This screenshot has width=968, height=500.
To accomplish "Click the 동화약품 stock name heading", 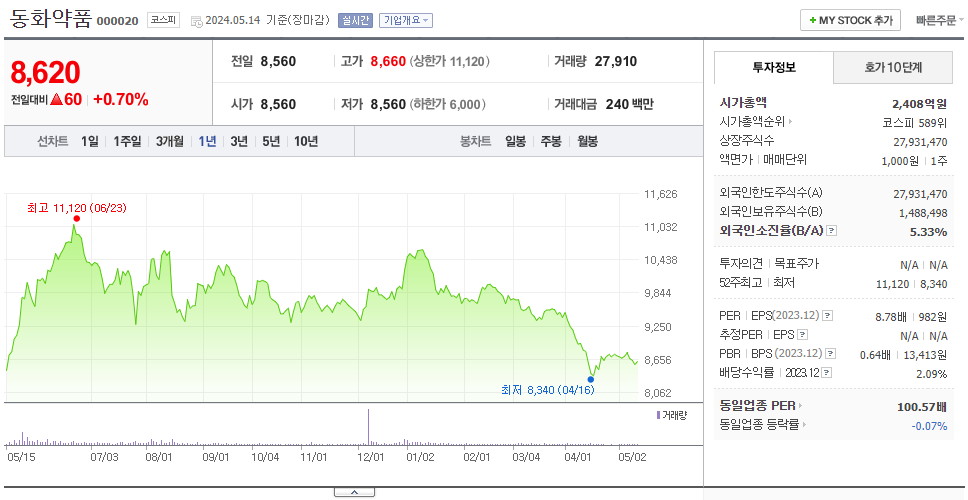I will pyautogui.click(x=50, y=19).
